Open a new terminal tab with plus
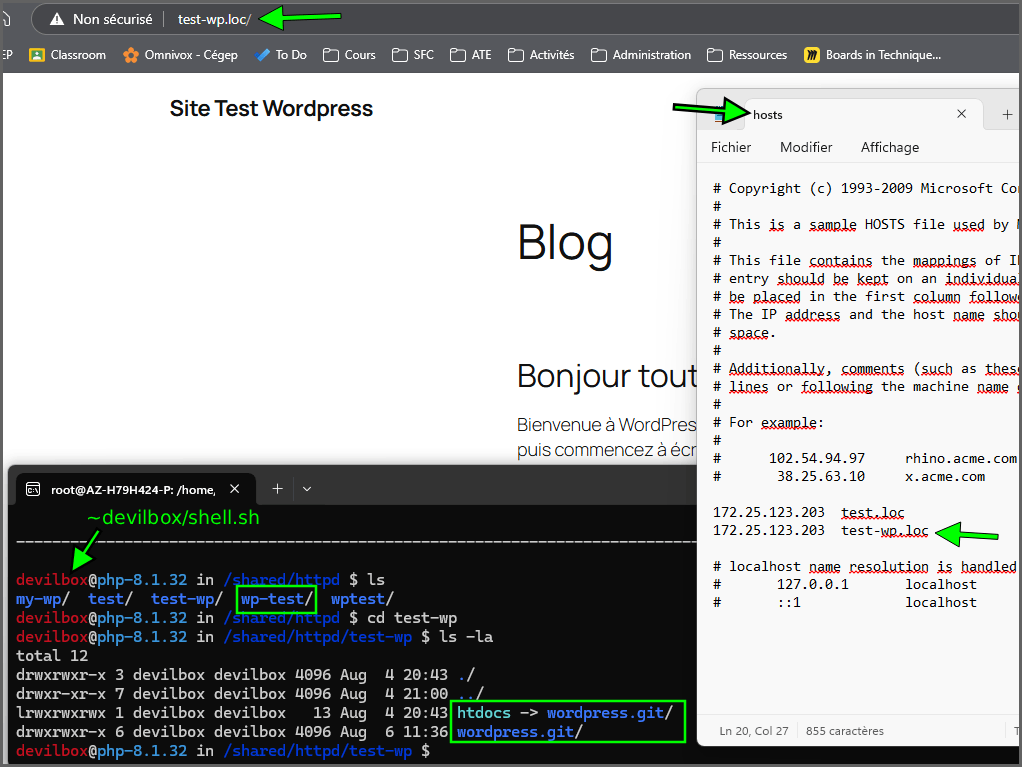Viewport: 1022px width, 767px height. pyautogui.click(x=277, y=489)
